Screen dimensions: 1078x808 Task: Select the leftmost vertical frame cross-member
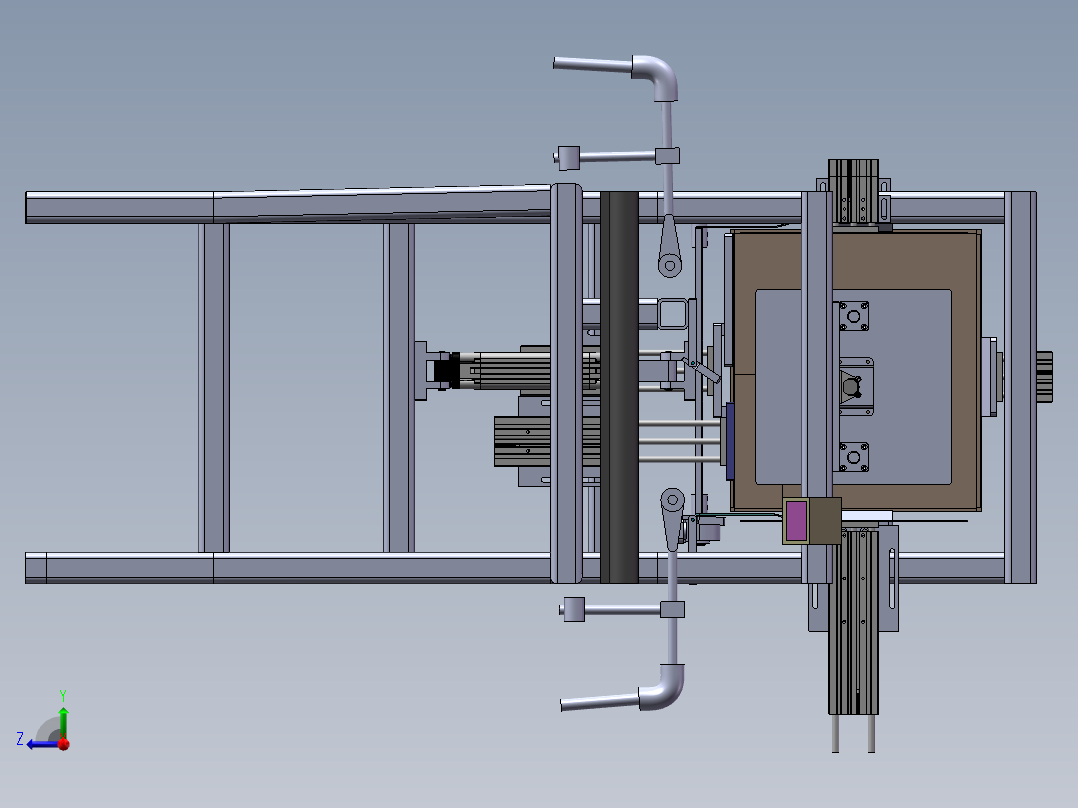[214, 387]
